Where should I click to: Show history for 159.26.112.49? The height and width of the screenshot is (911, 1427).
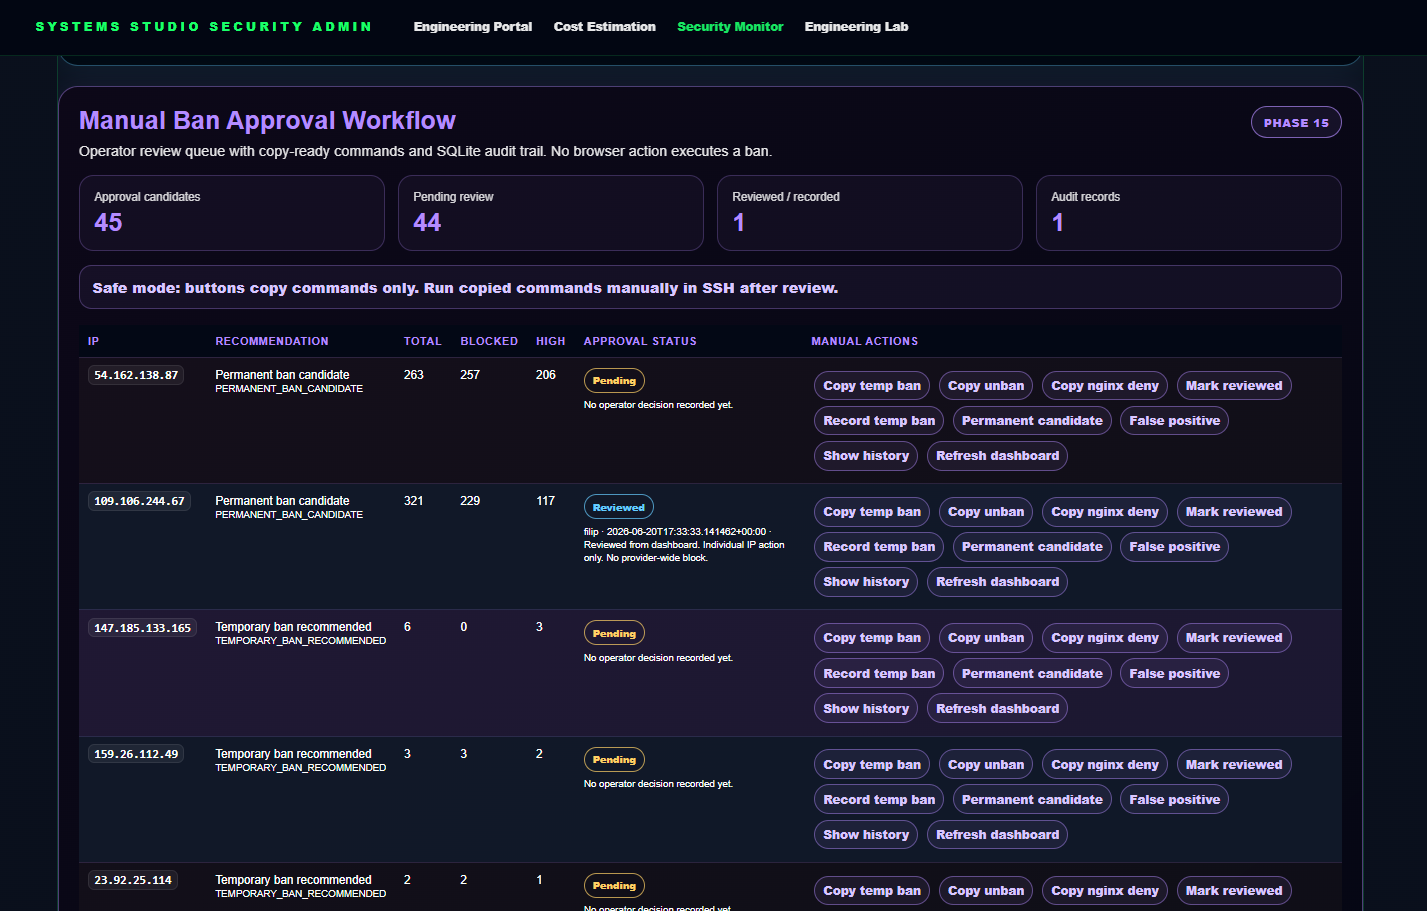(x=866, y=835)
